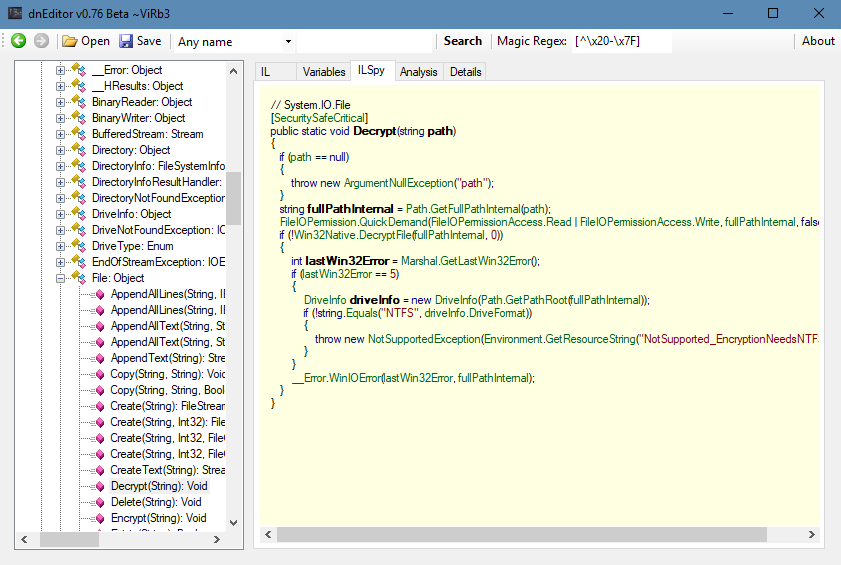Switch to the Variables tab
The height and width of the screenshot is (565, 841).
click(324, 71)
